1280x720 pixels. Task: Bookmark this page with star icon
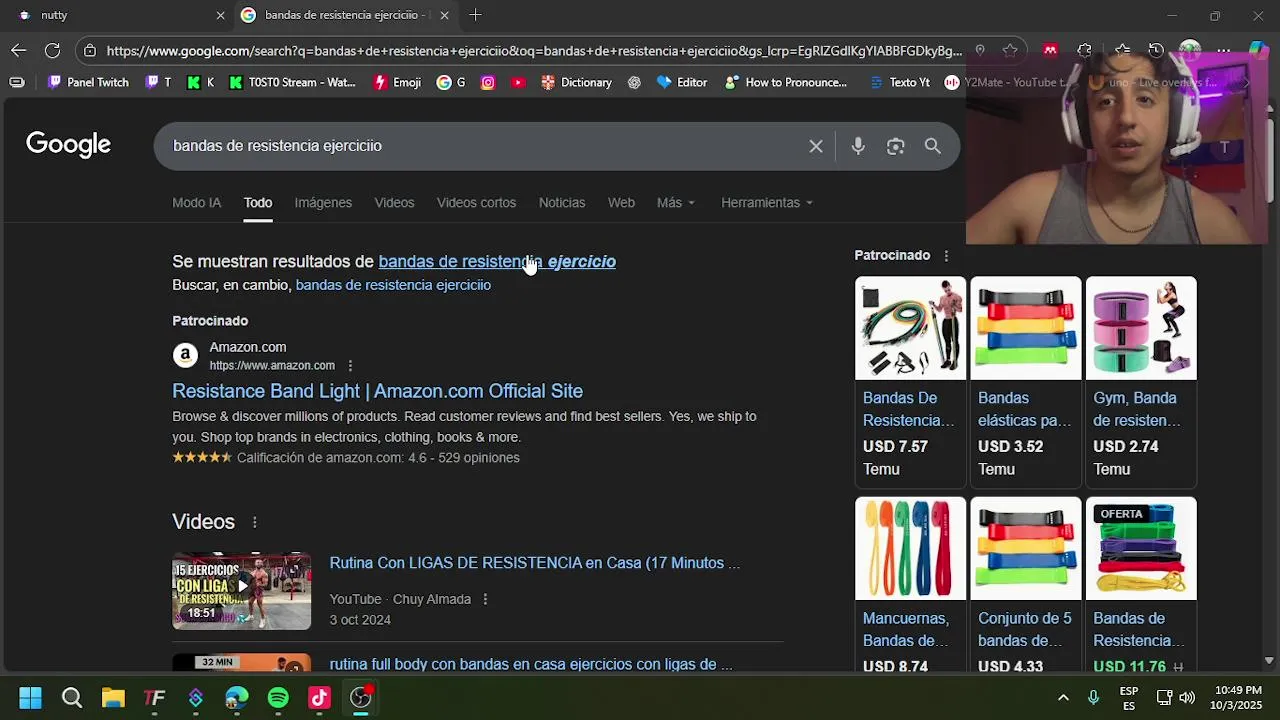(1010, 50)
